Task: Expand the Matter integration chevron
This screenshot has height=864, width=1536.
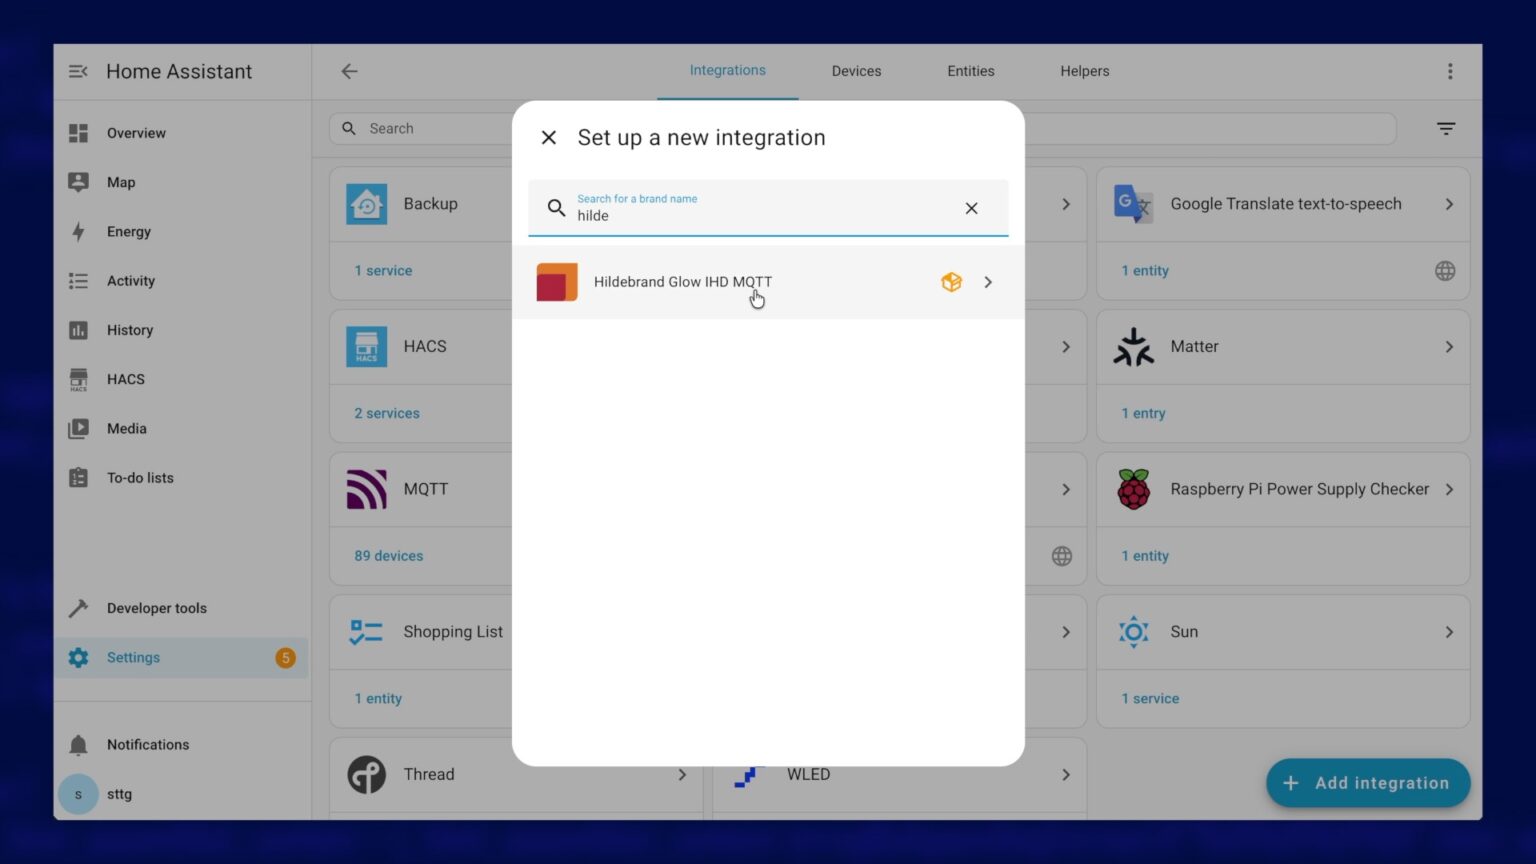Action: pos(1449,347)
